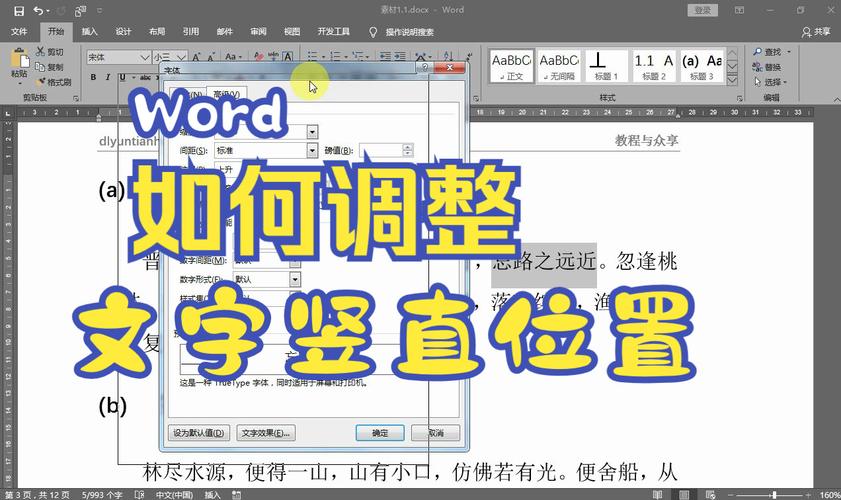Viewport: 841px width, 500px height.
Task: Sort paragraphs with the A-Z sort icon
Action: tap(448, 56)
